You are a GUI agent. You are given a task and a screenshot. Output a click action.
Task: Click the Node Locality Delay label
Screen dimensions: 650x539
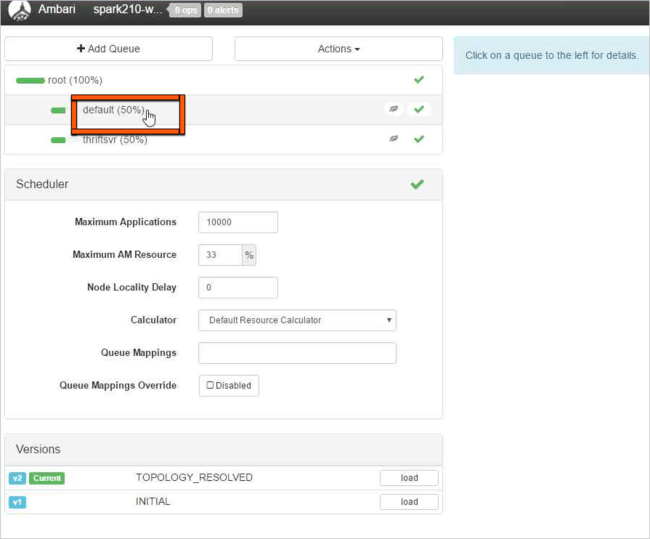132,287
